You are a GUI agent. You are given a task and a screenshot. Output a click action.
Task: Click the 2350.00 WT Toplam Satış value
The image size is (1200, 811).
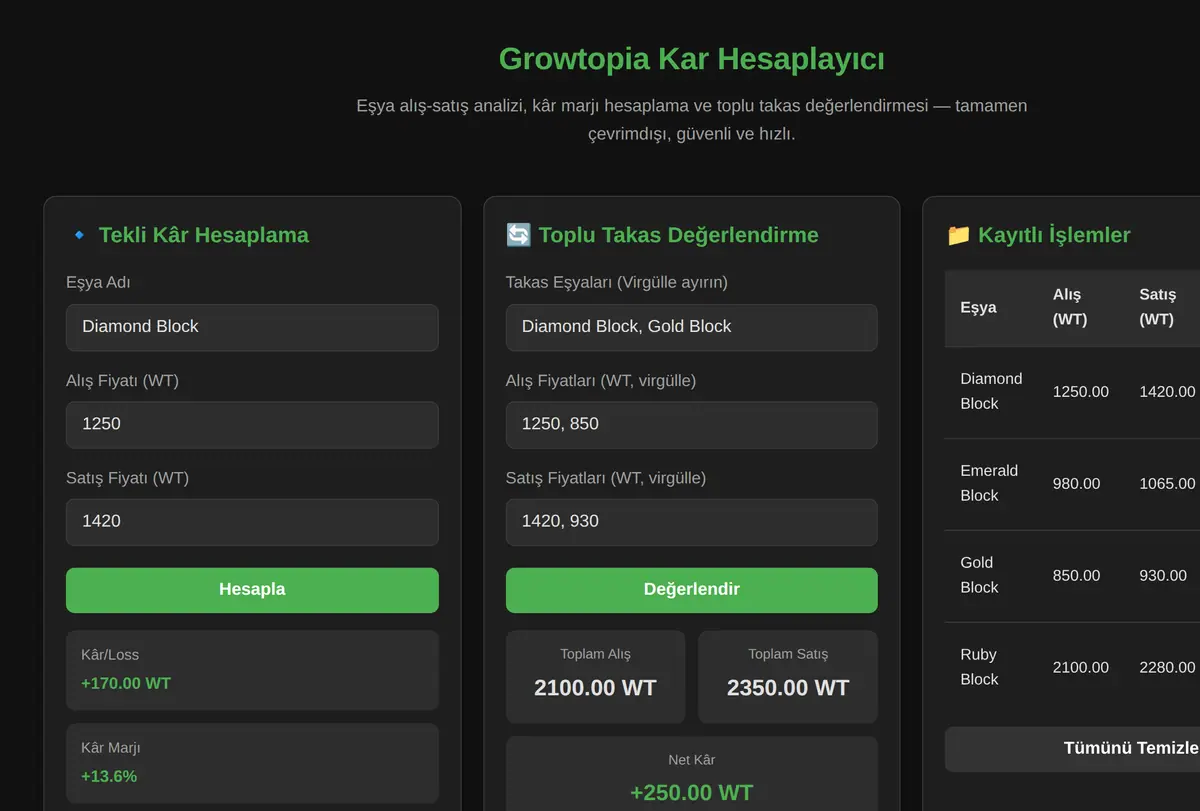coord(788,688)
